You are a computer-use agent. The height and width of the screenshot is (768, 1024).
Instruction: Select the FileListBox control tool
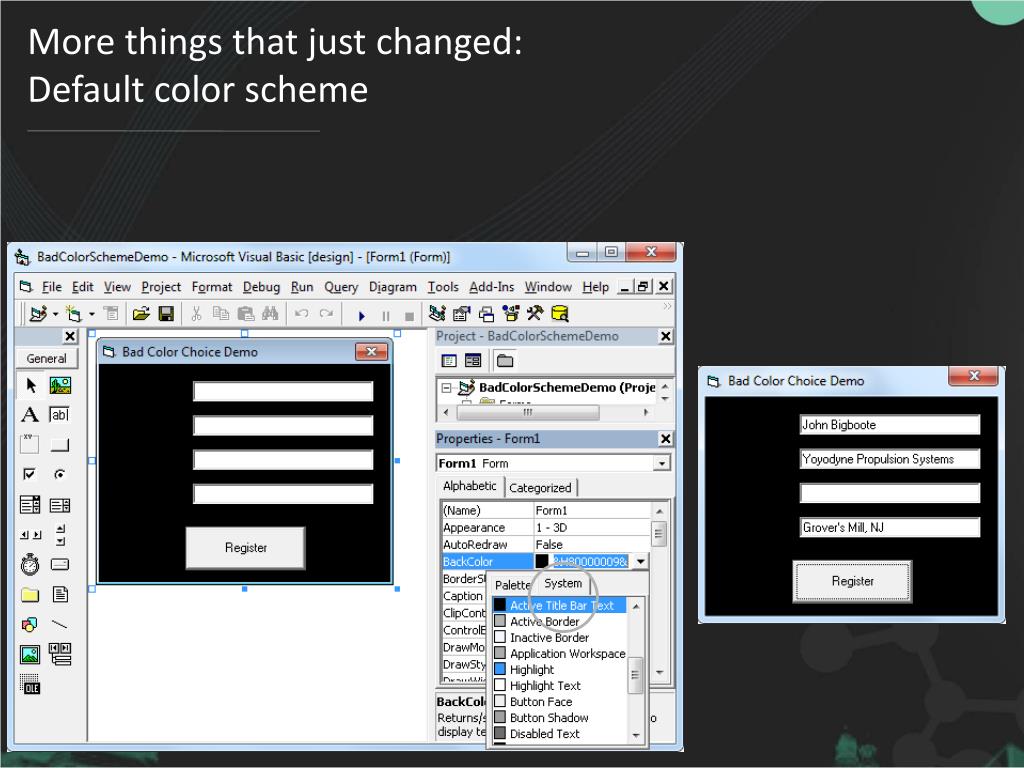click(x=60, y=594)
